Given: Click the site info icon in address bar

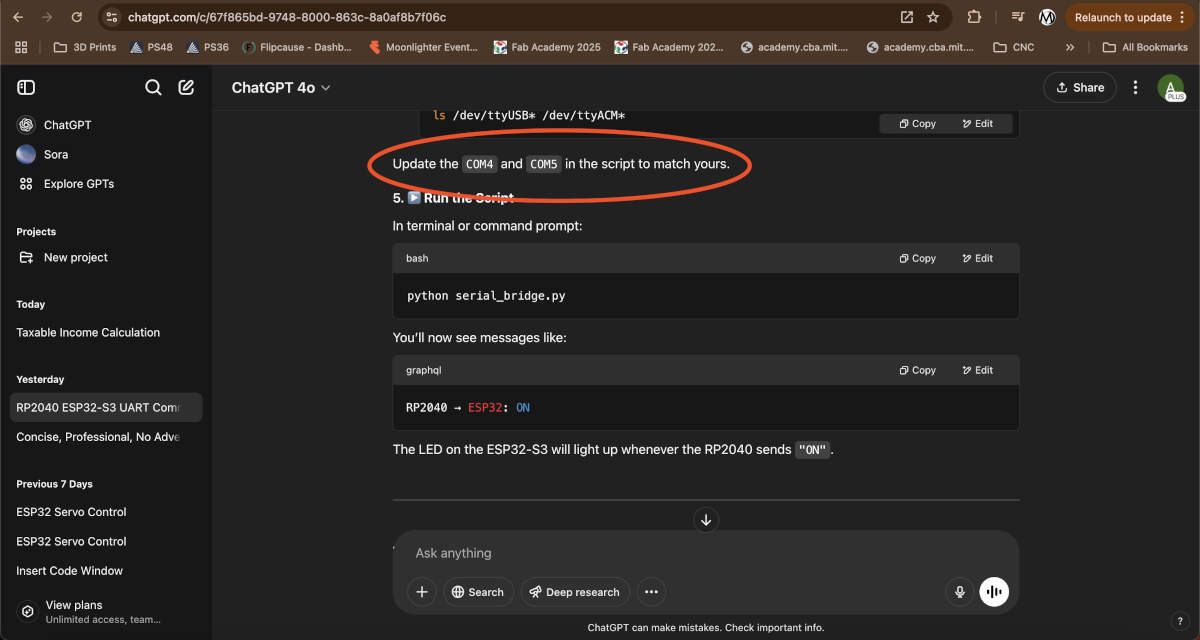Looking at the screenshot, I should 112,17.
